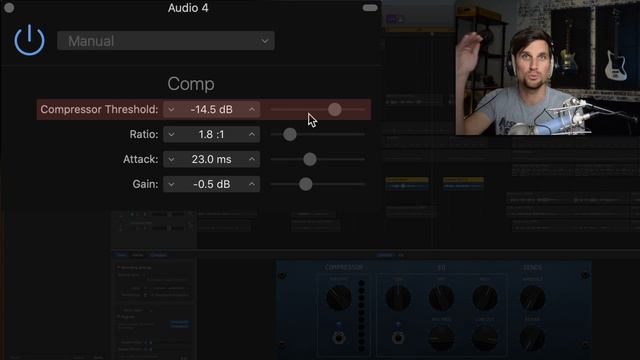Image resolution: width=640 pixels, height=360 pixels.
Task: Click the EQ Low knob in Smart Controls
Action: tap(398, 298)
